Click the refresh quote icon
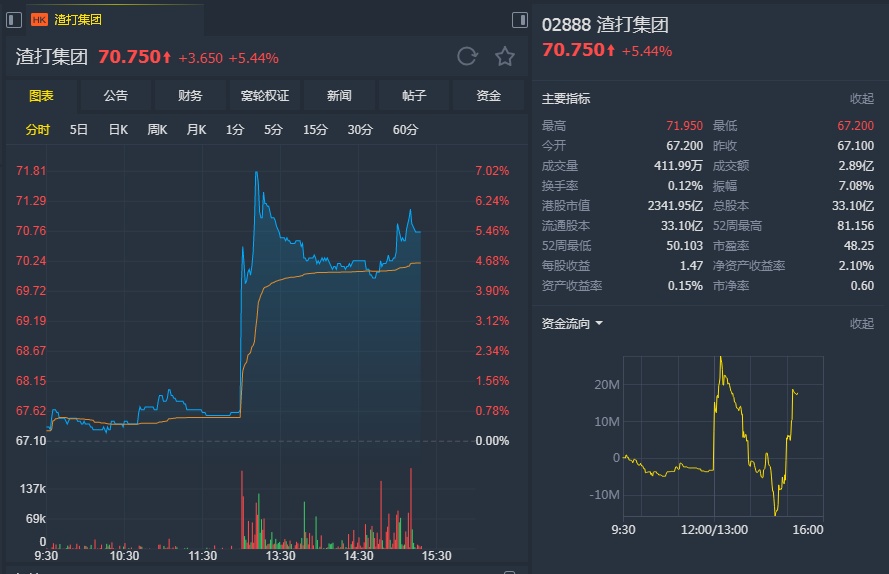The height and width of the screenshot is (574, 889). pyautogui.click(x=467, y=56)
